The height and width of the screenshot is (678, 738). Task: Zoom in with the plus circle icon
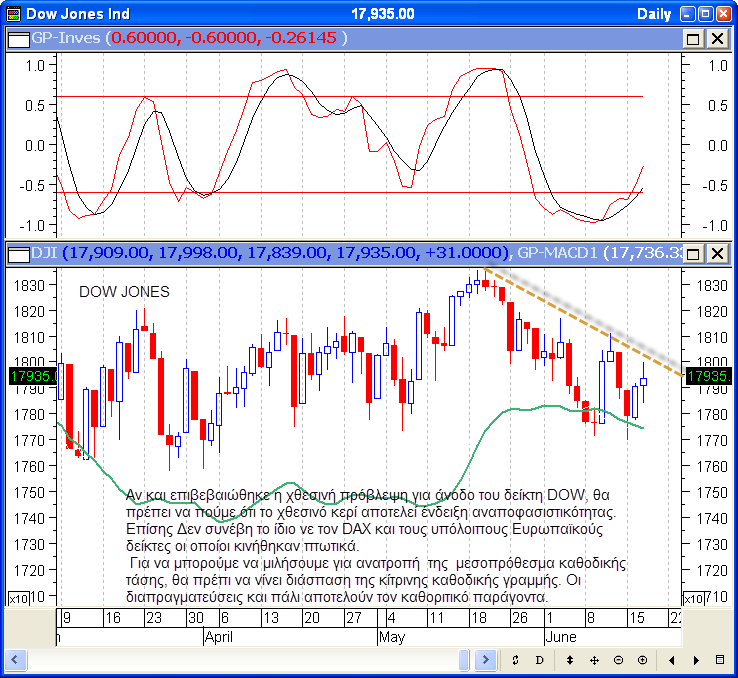(642, 660)
